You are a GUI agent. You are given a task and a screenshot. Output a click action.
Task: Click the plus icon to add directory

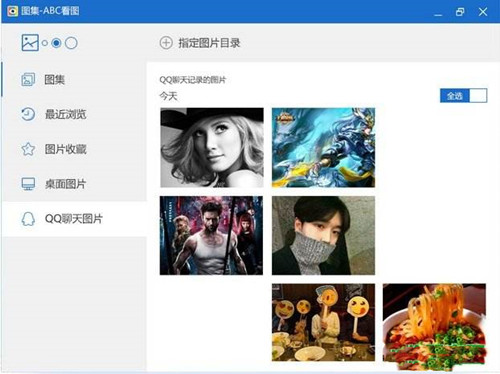pyautogui.click(x=166, y=43)
